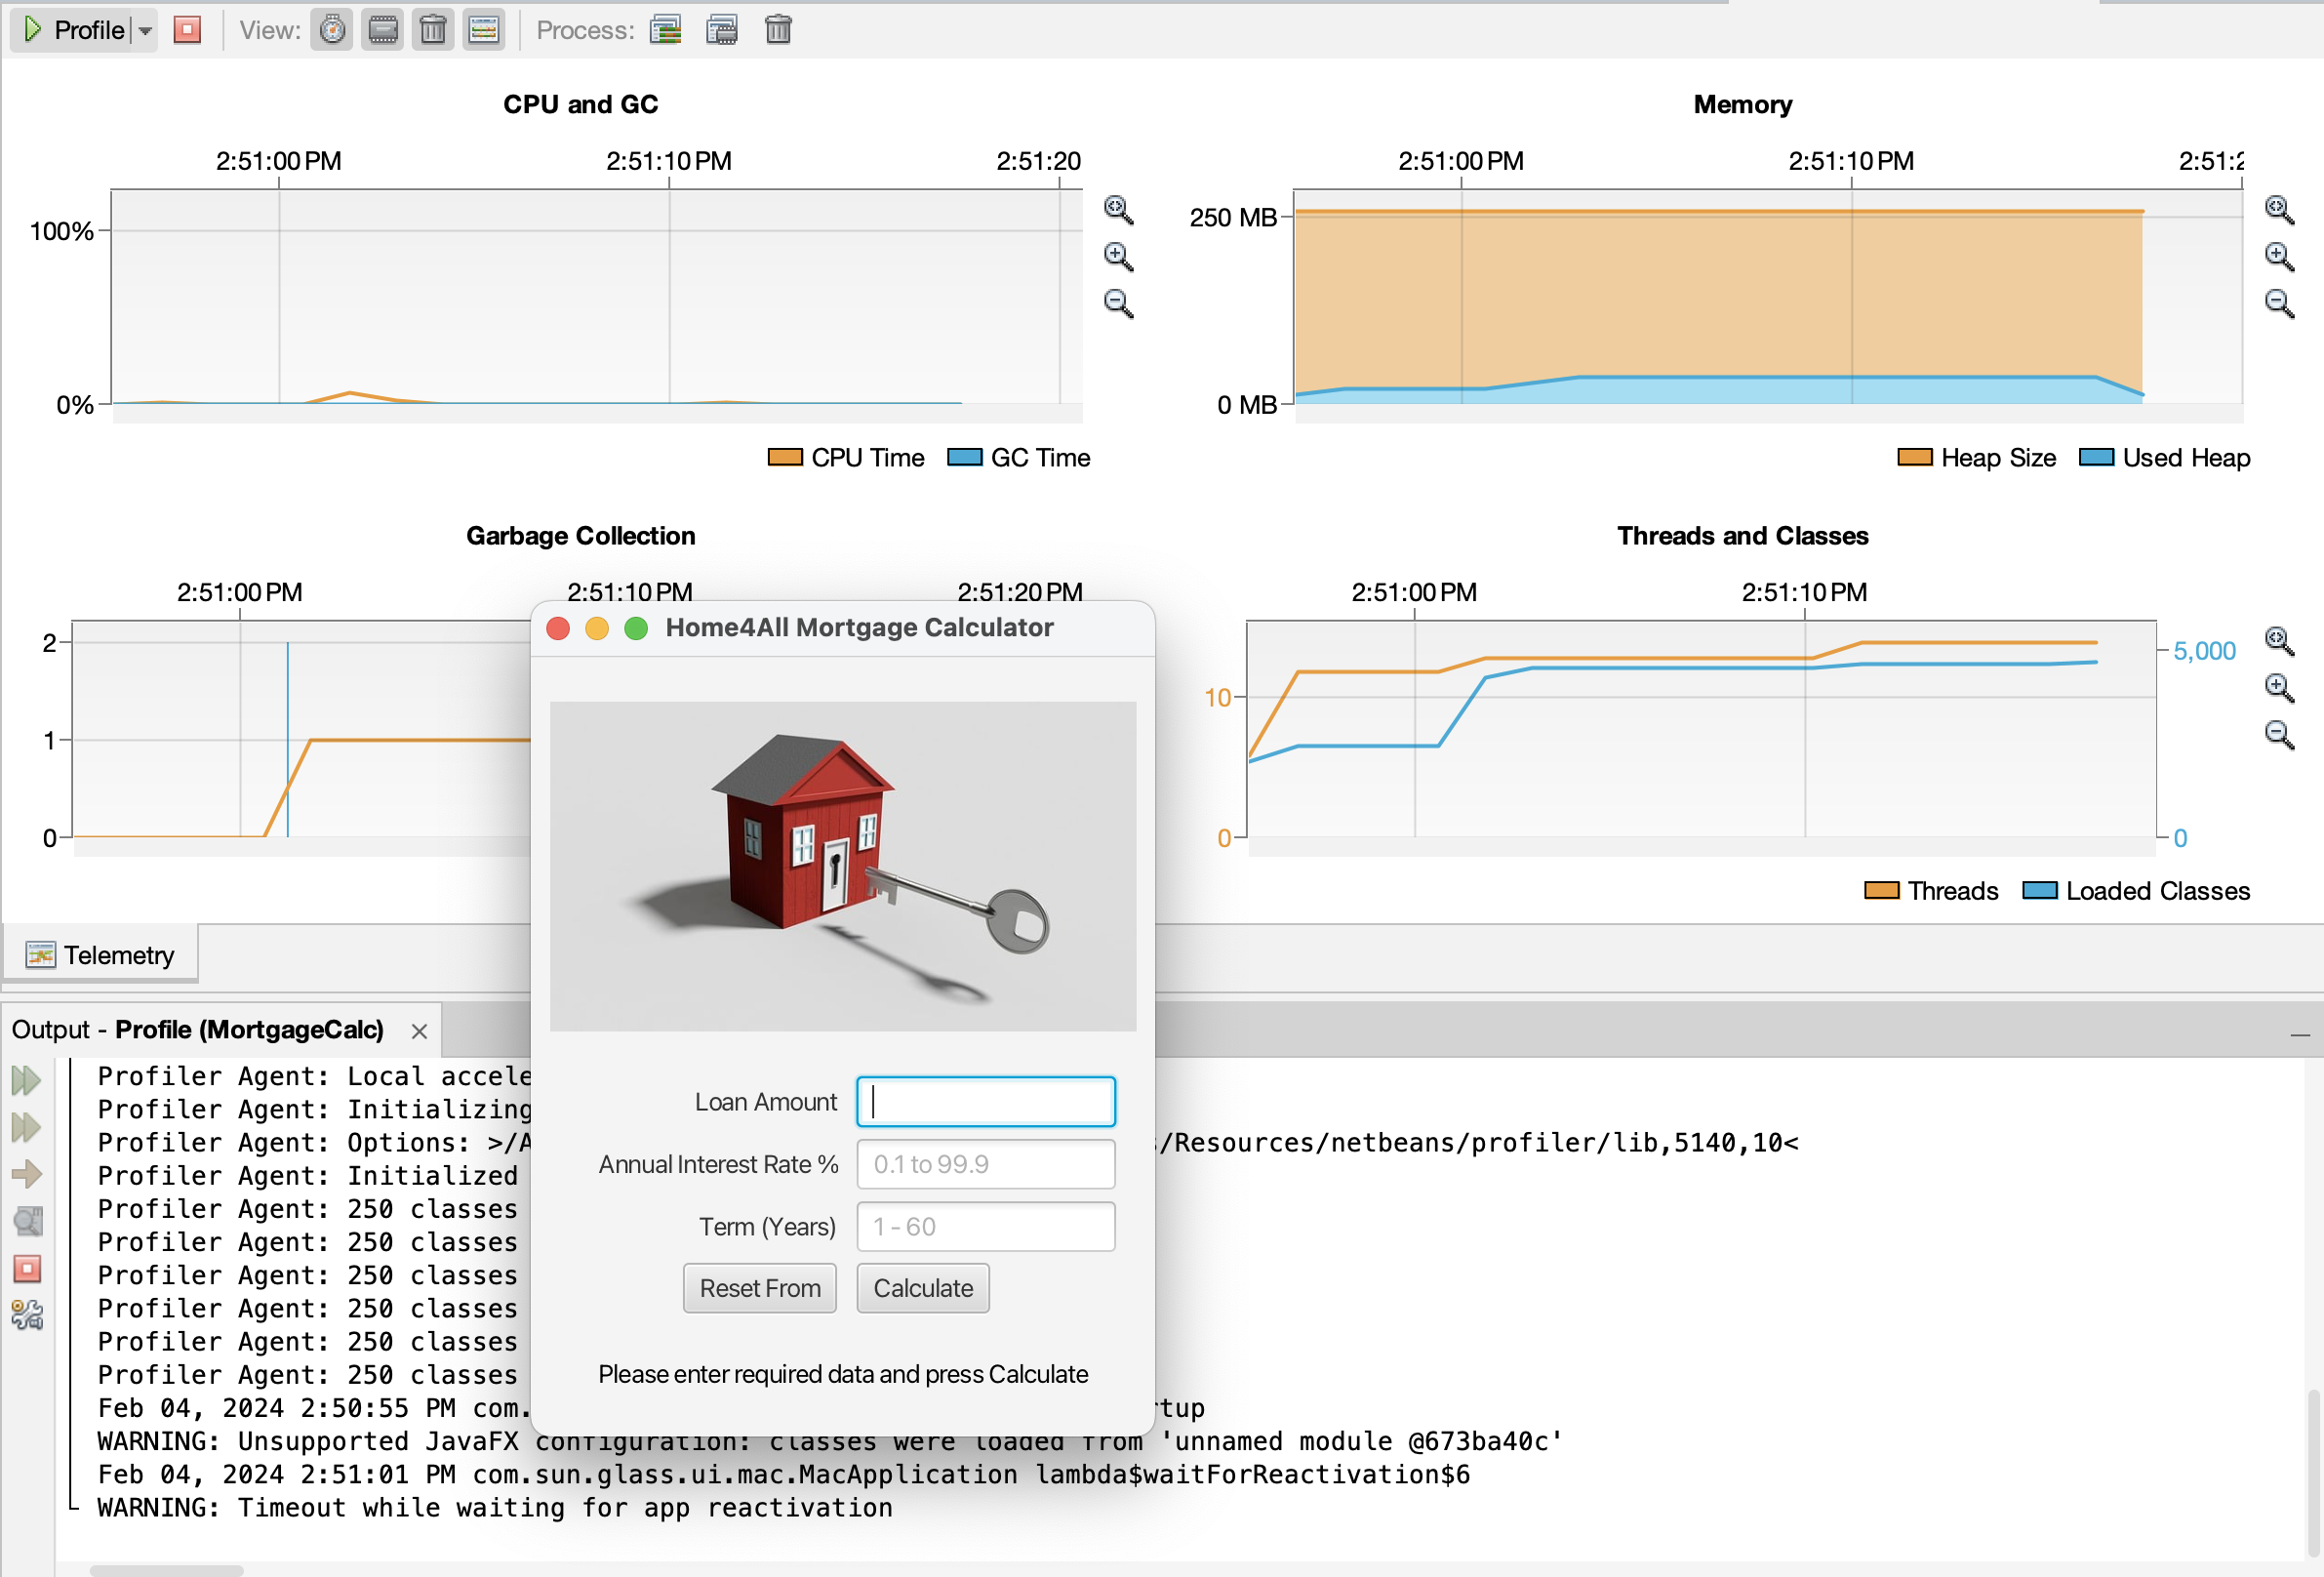Stop profiling with the toolbar red stop button

tap(187, 30)
